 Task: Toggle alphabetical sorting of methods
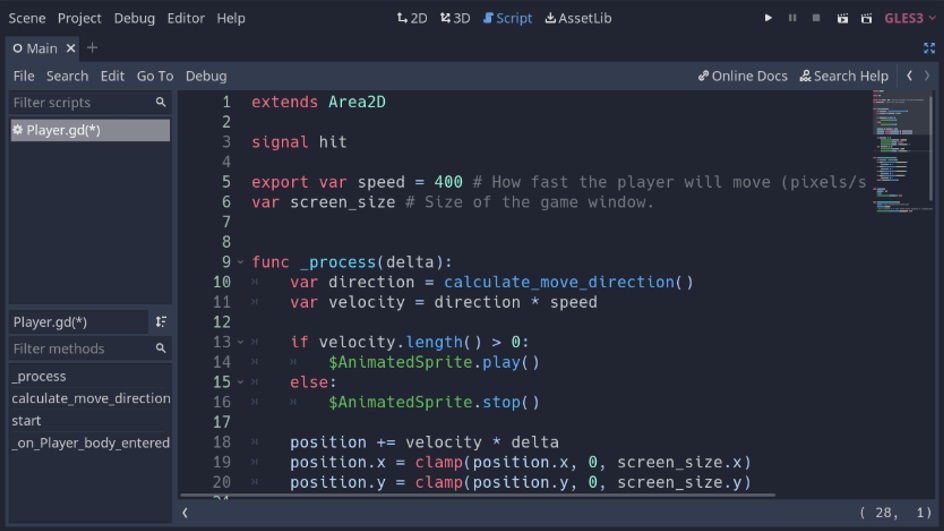point(161,322)
